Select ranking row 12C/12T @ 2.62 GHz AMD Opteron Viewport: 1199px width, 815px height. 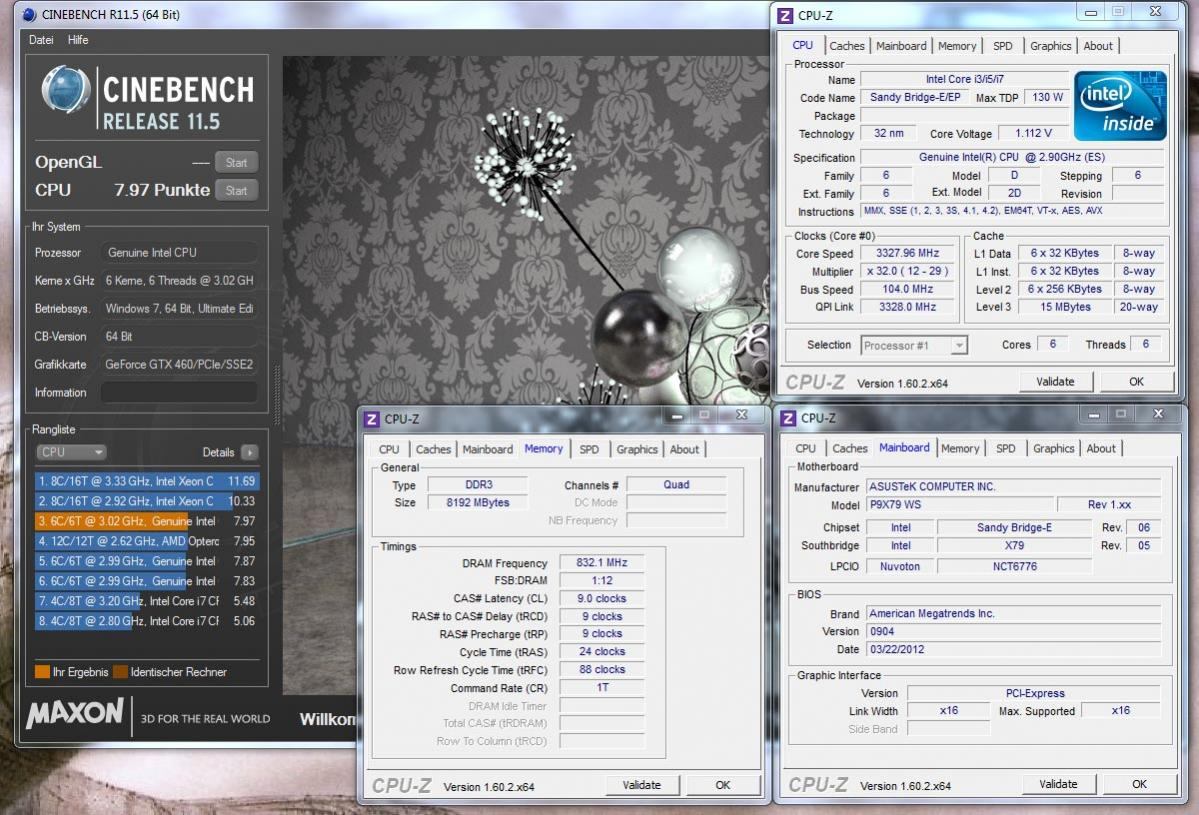tap(147, 541)
